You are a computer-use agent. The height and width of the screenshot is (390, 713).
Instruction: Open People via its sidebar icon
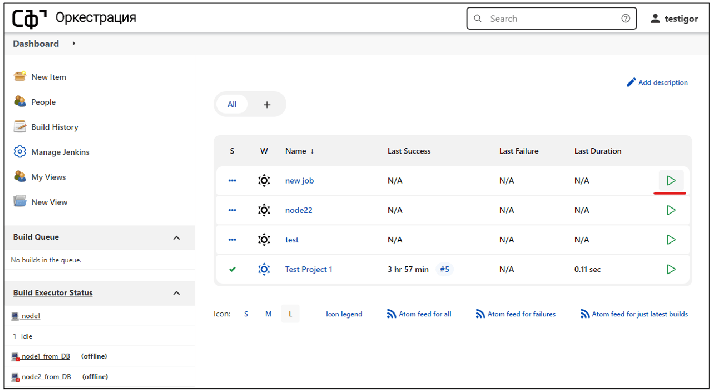click(x=20, y=101)
